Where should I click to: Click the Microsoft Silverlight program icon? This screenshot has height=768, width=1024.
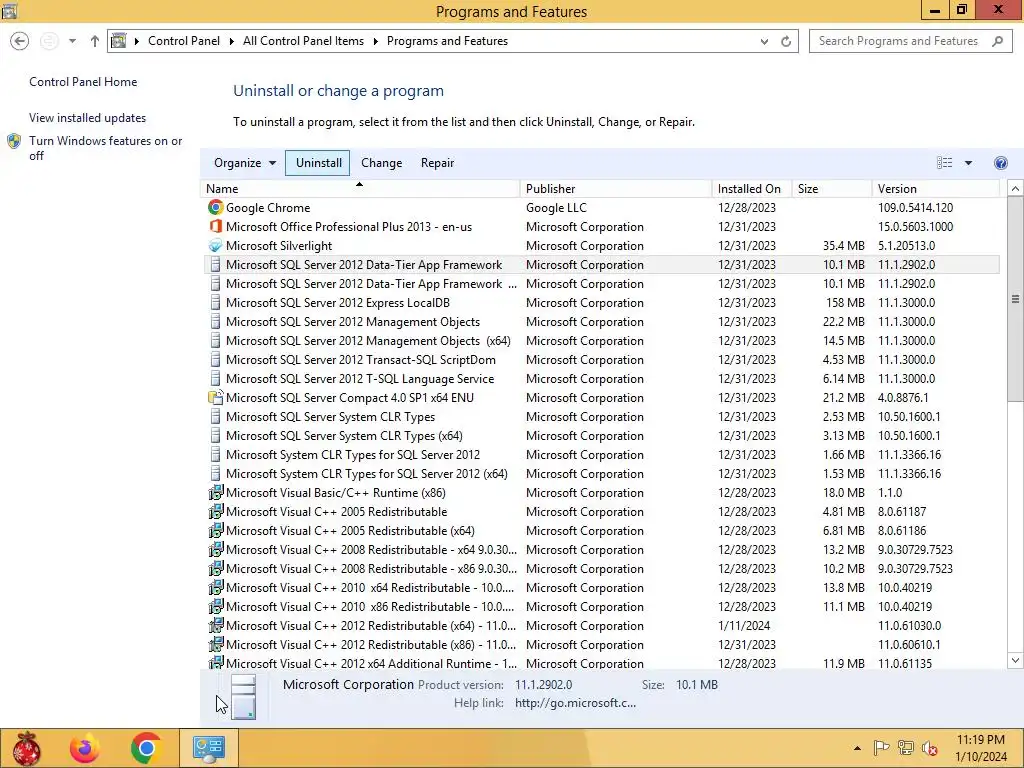point(216,246)
